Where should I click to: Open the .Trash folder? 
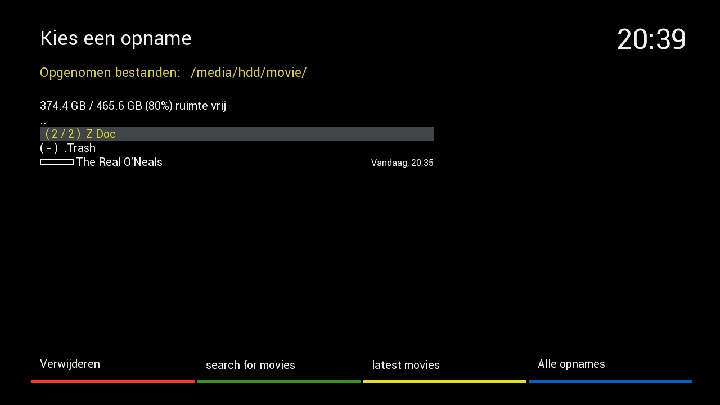tap(80, 148)
